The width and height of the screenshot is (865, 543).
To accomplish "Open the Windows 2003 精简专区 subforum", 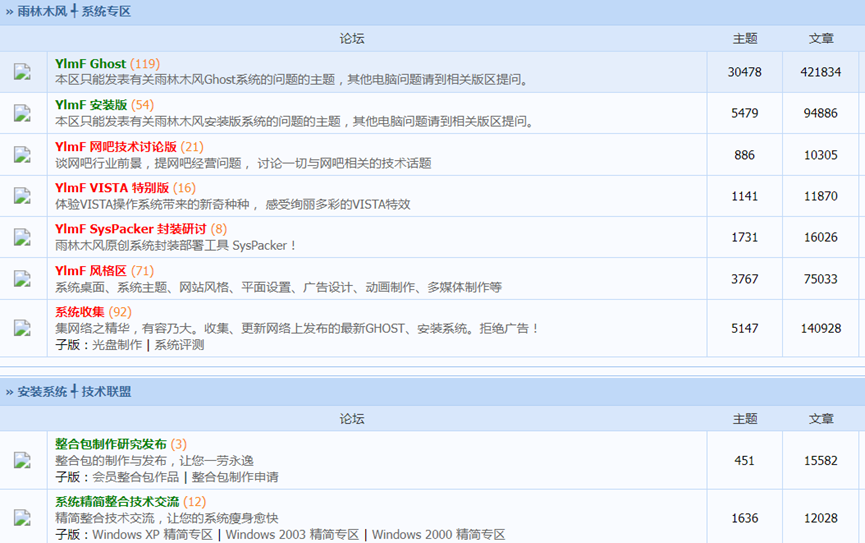I will click(x=292, y=535).
